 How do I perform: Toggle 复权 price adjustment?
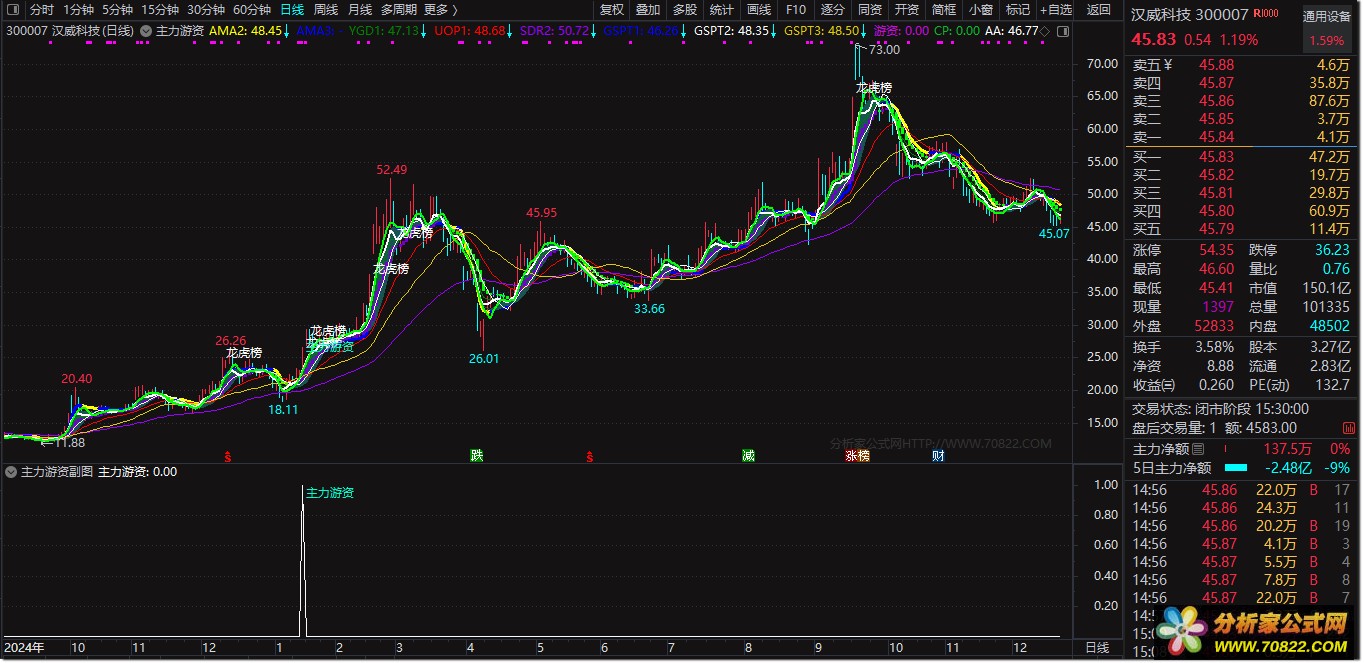[611, 10]
